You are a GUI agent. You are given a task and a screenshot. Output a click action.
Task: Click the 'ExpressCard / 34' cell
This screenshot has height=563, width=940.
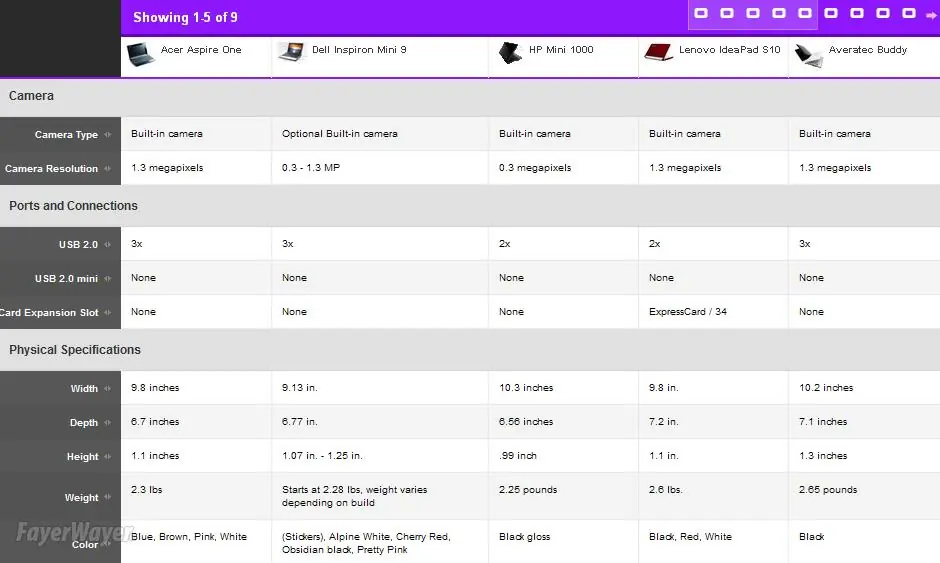688,312
